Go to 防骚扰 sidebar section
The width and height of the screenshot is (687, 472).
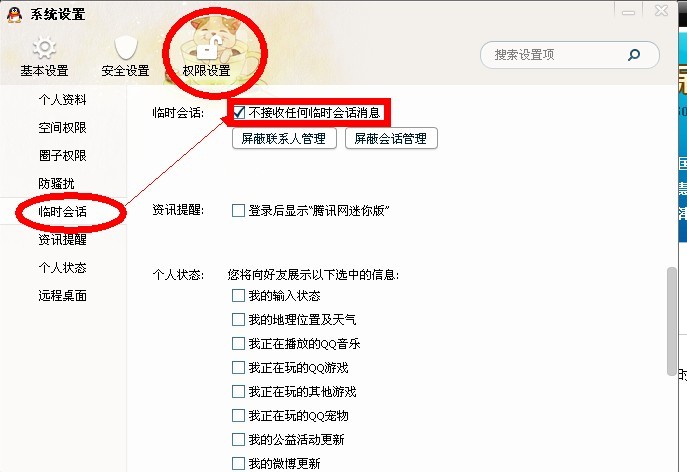click(57, 183)
